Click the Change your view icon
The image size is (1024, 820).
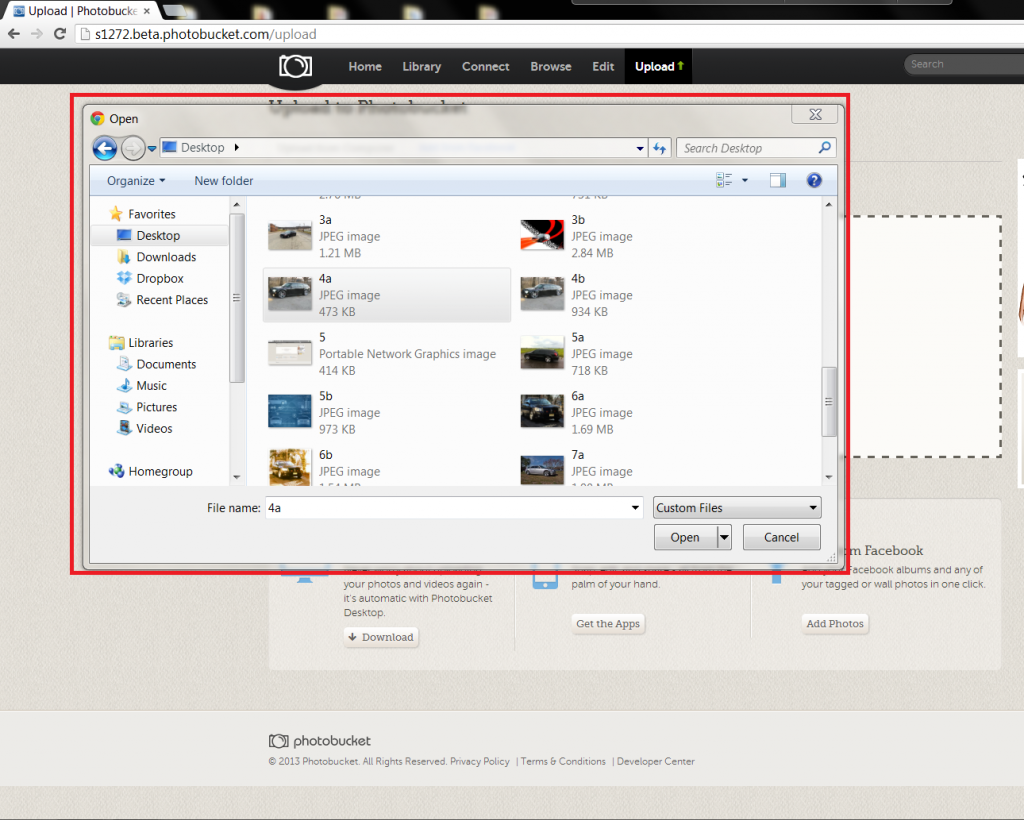click(x=724, y=180)
